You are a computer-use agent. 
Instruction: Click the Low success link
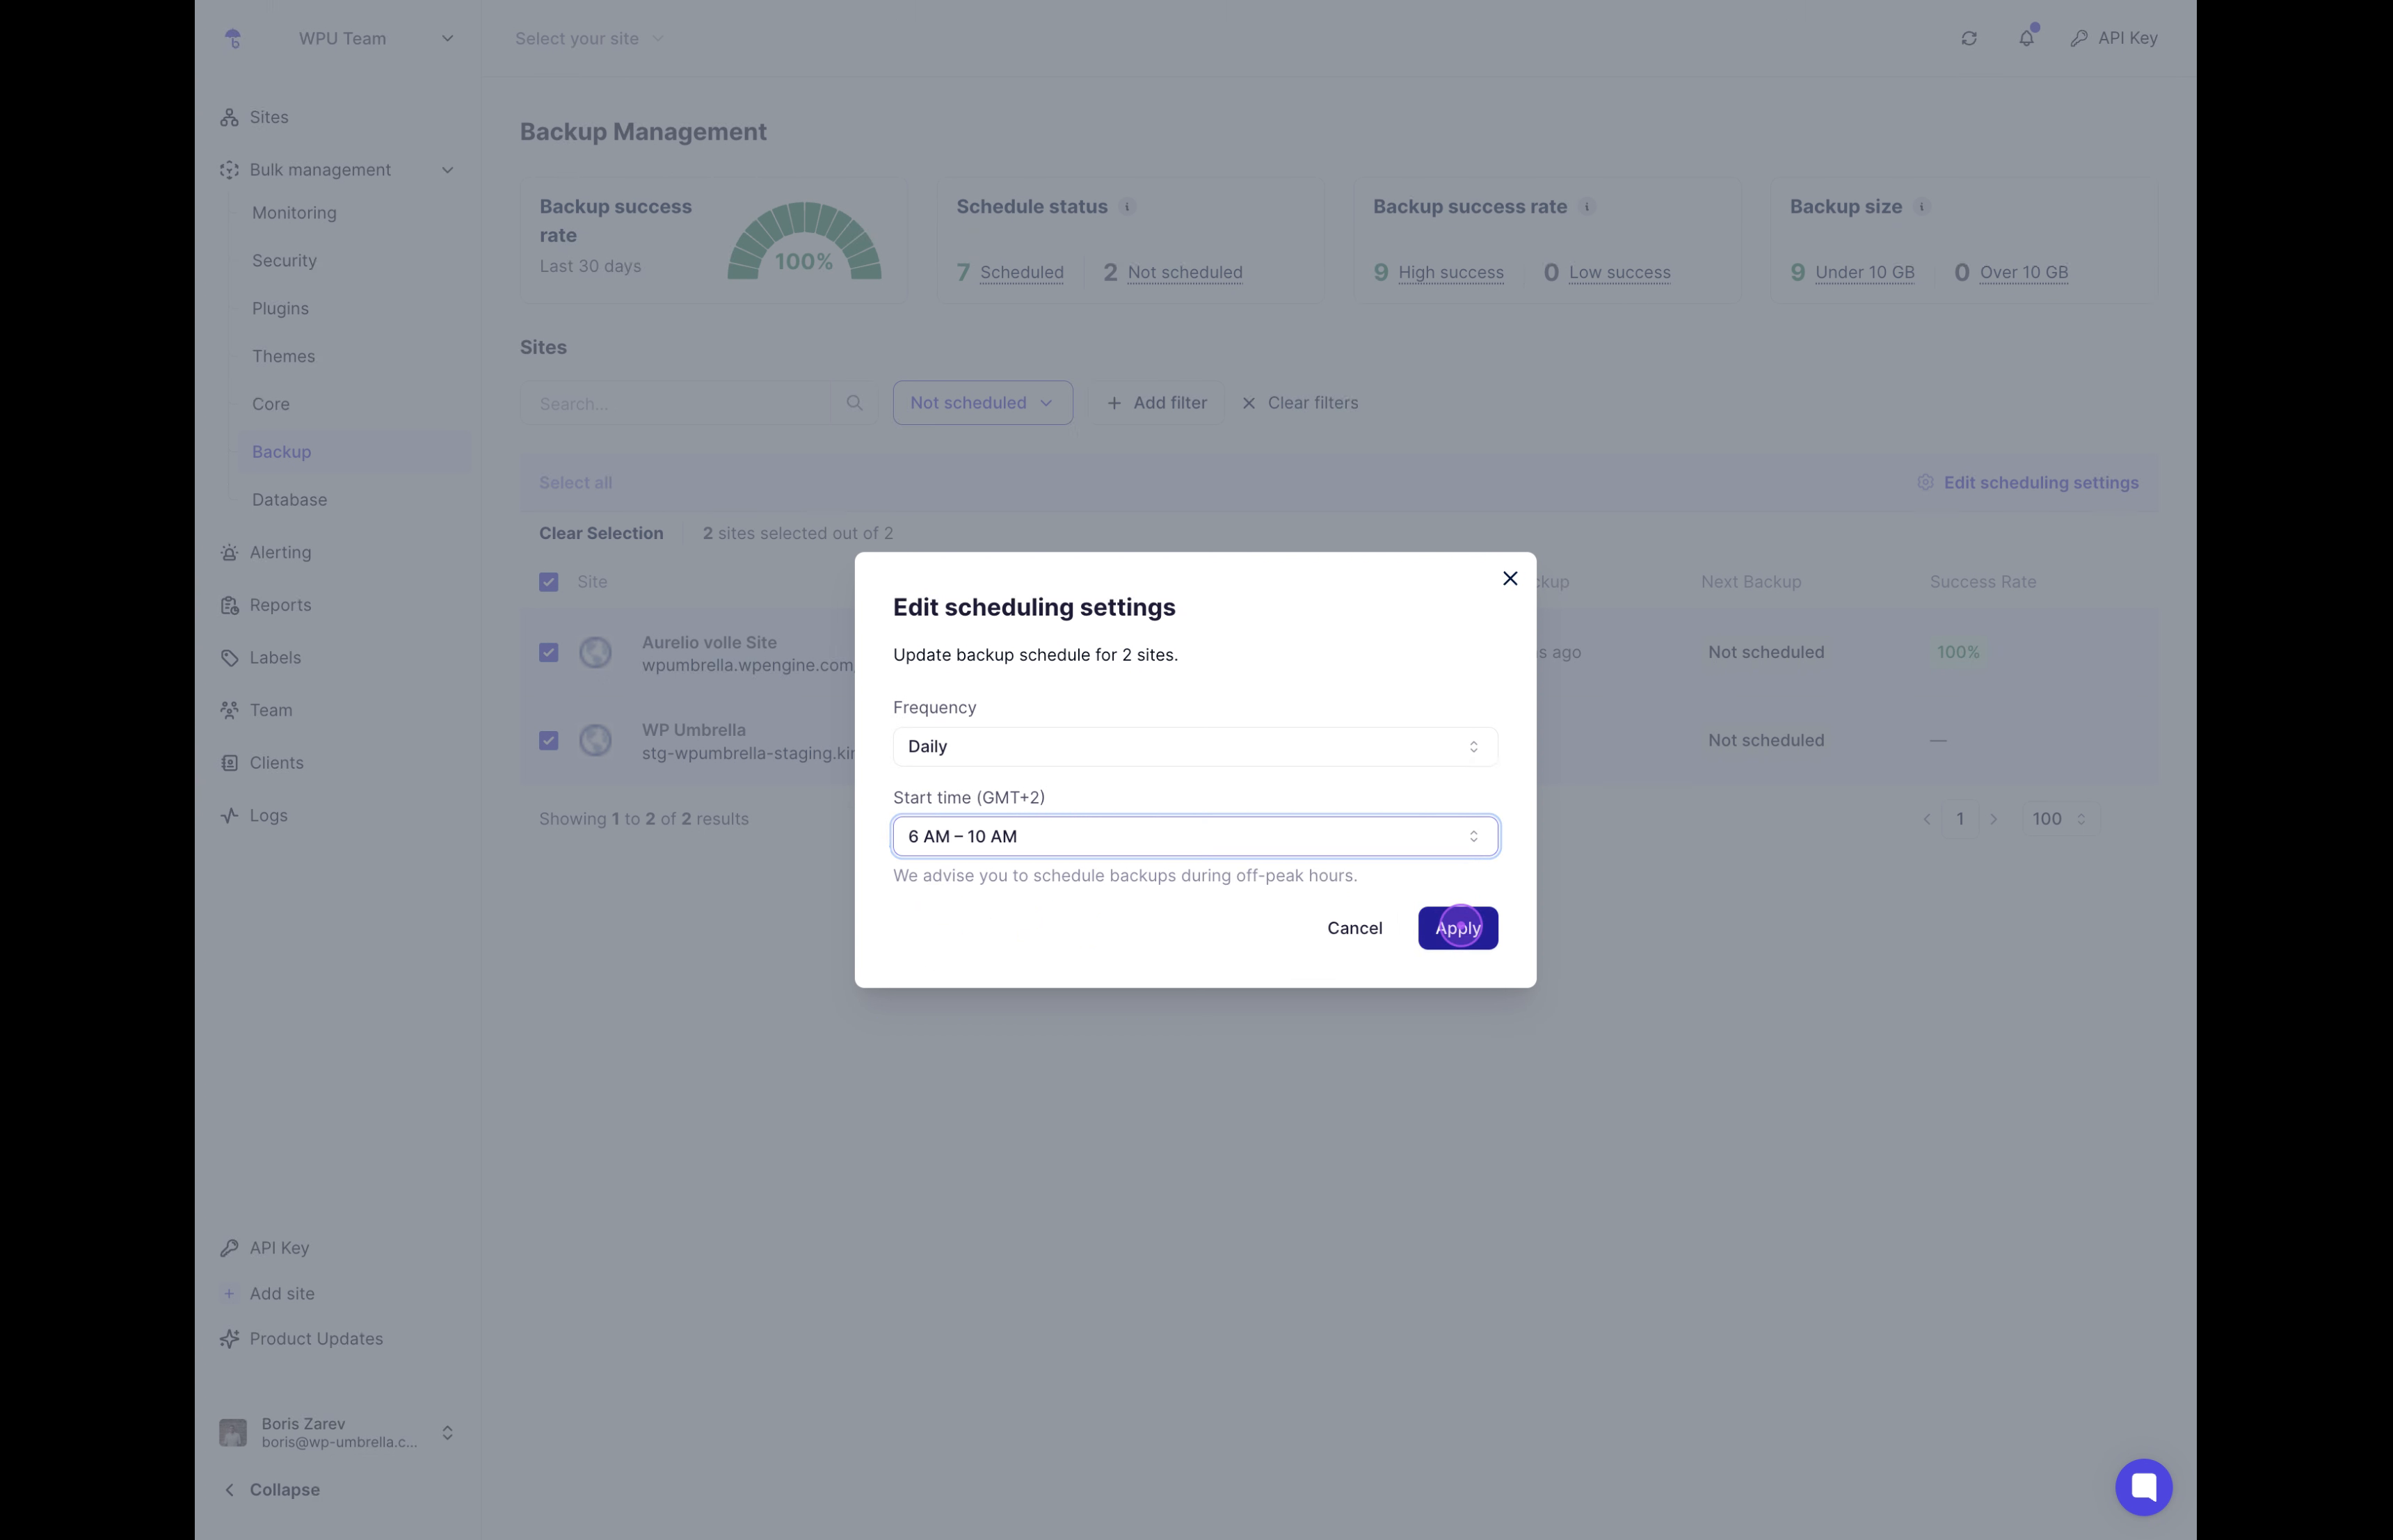1619,273
